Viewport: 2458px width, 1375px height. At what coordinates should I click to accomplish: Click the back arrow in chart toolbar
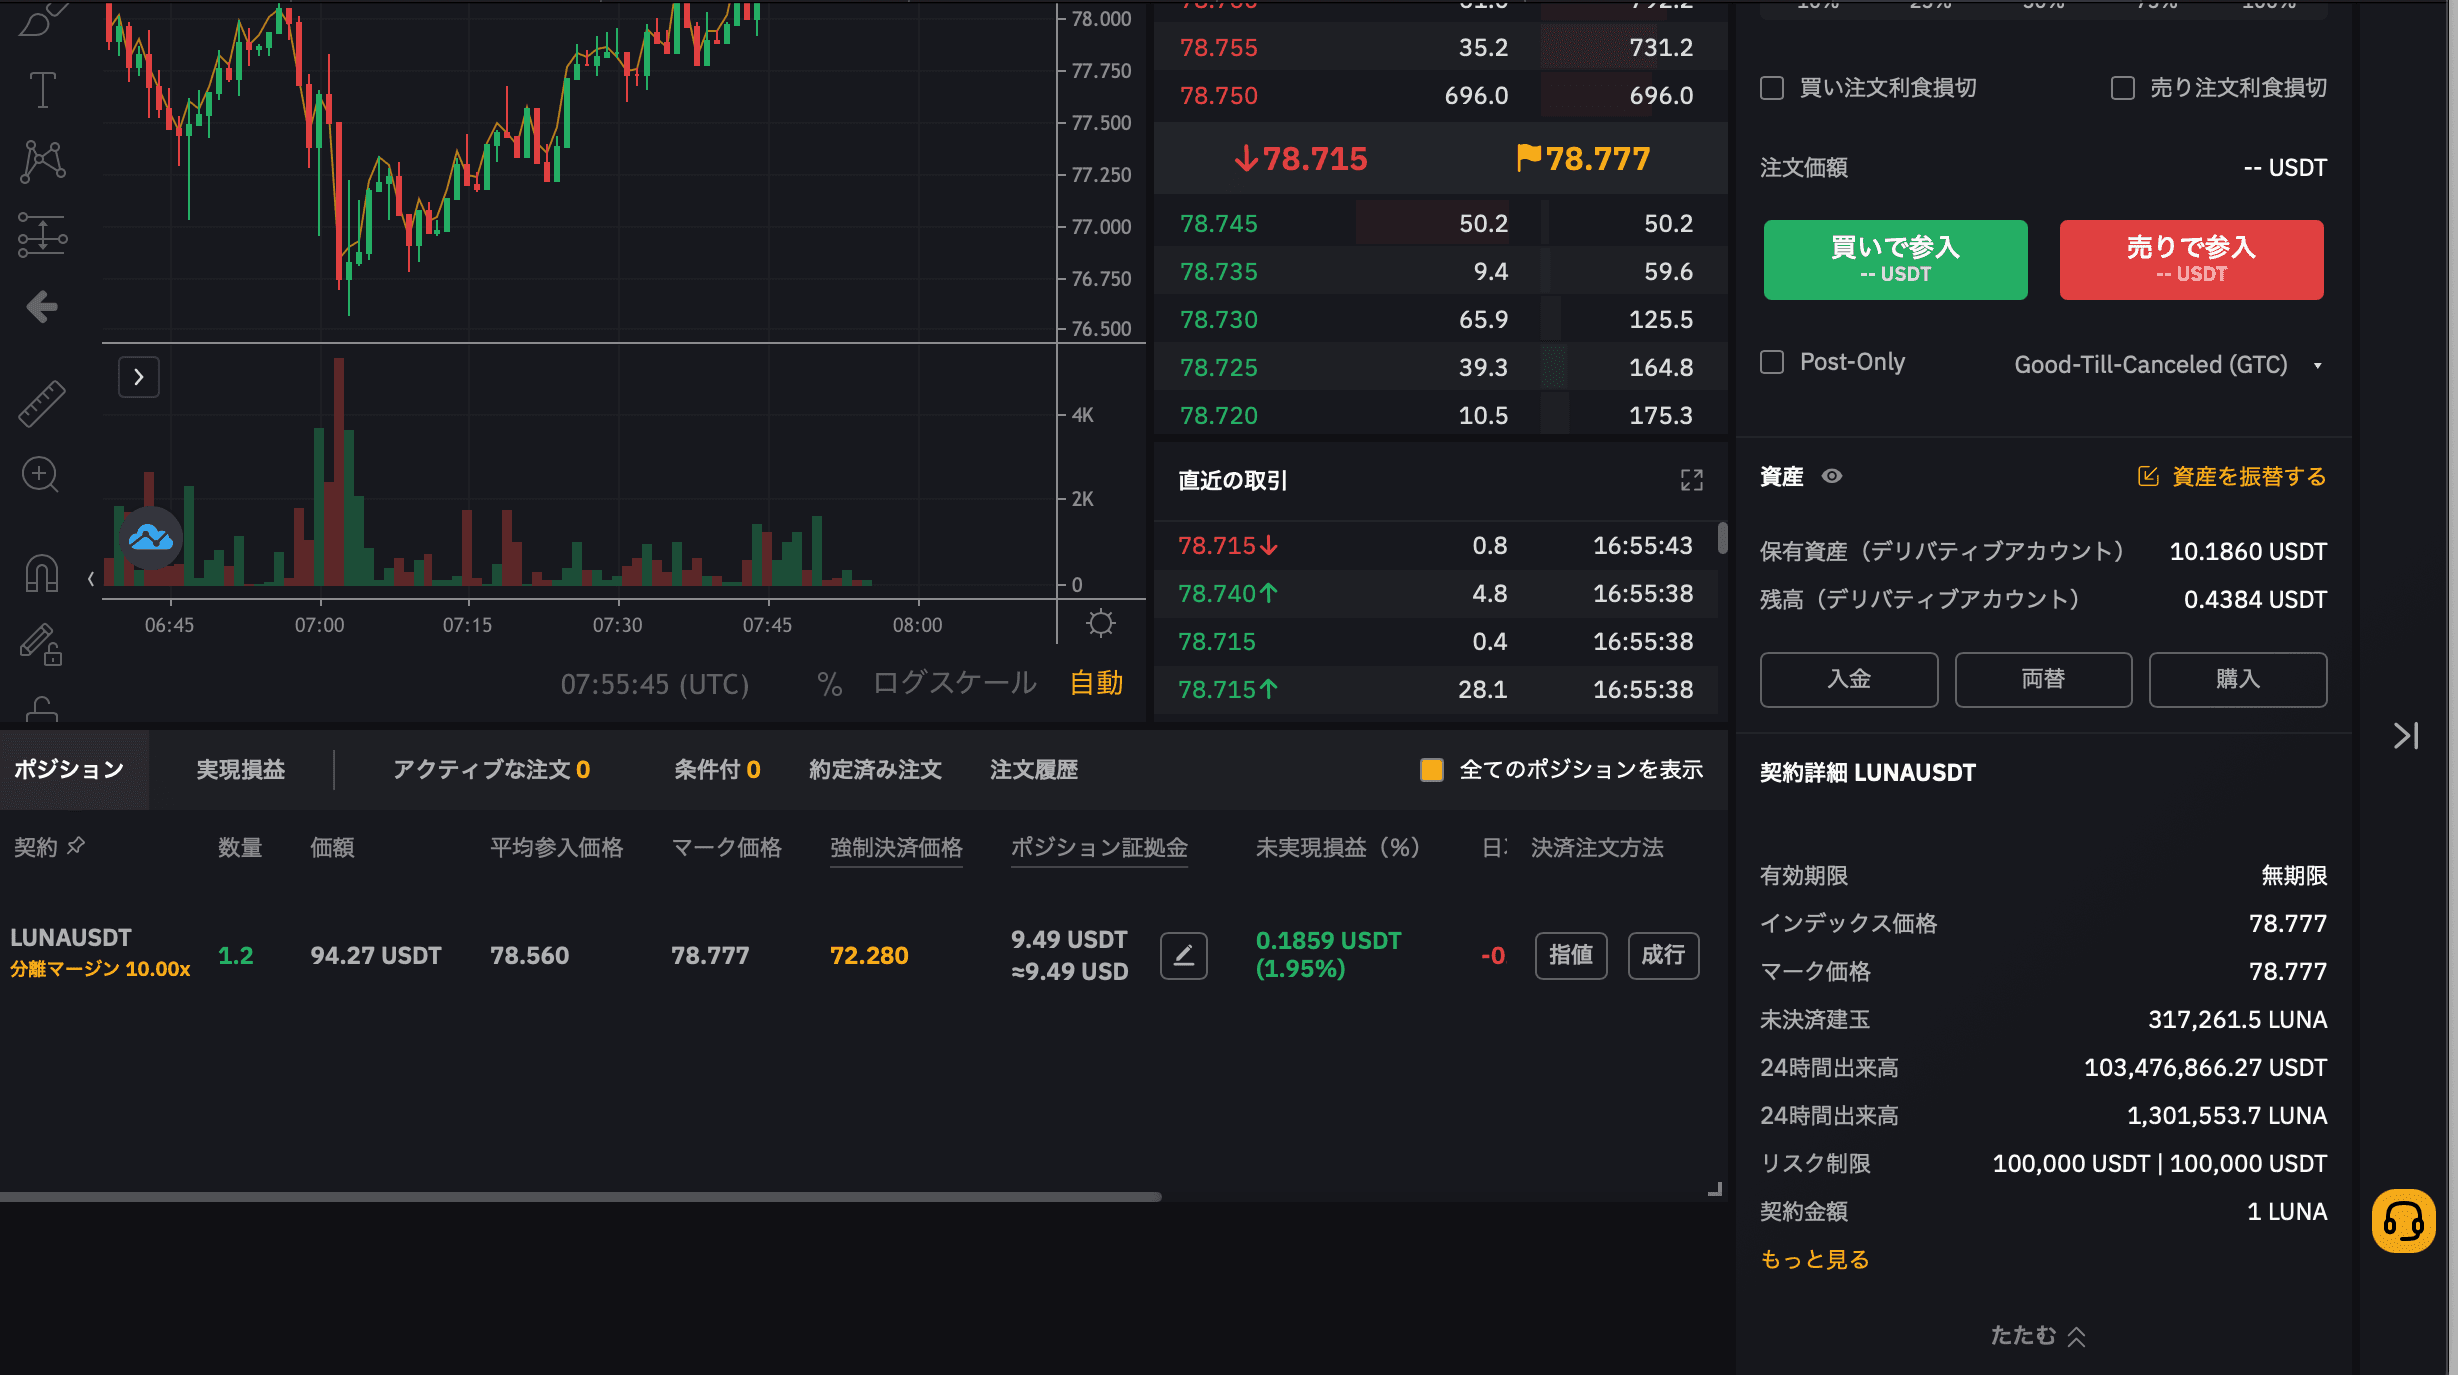[42, 306]
